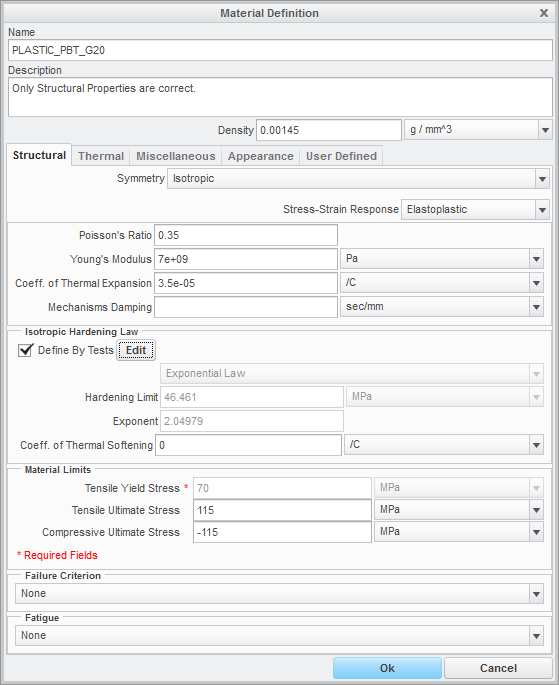Open Thermal Softening units dropdown
The width and height of the screenshot is (559, 685).
pos(444,445)
